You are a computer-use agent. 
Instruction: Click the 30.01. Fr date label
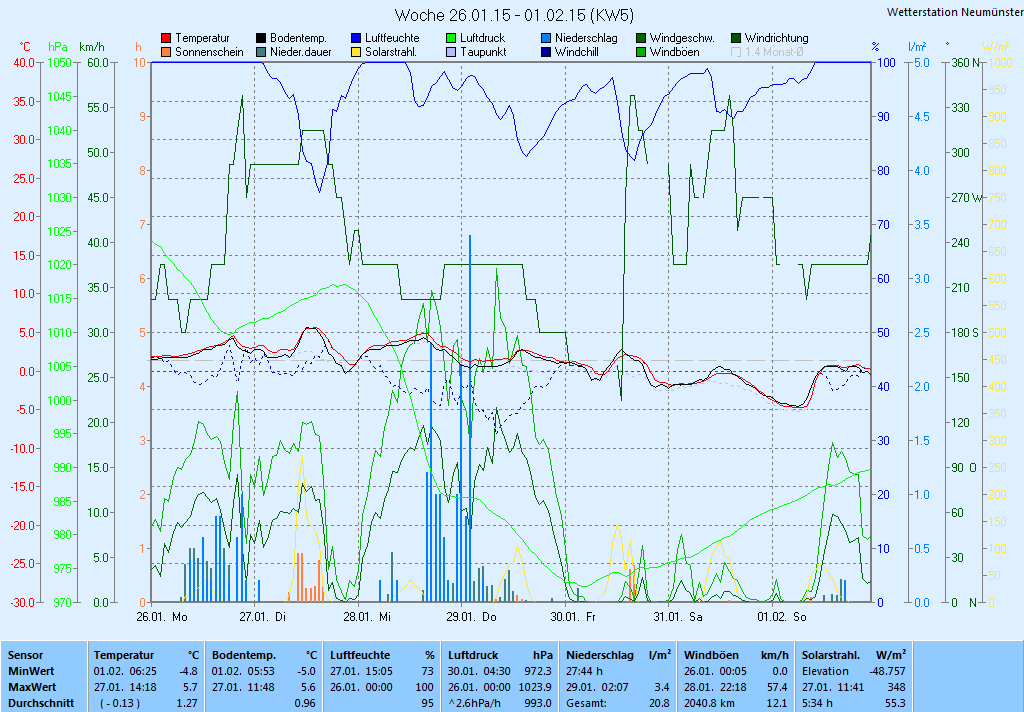pos(573,617)
